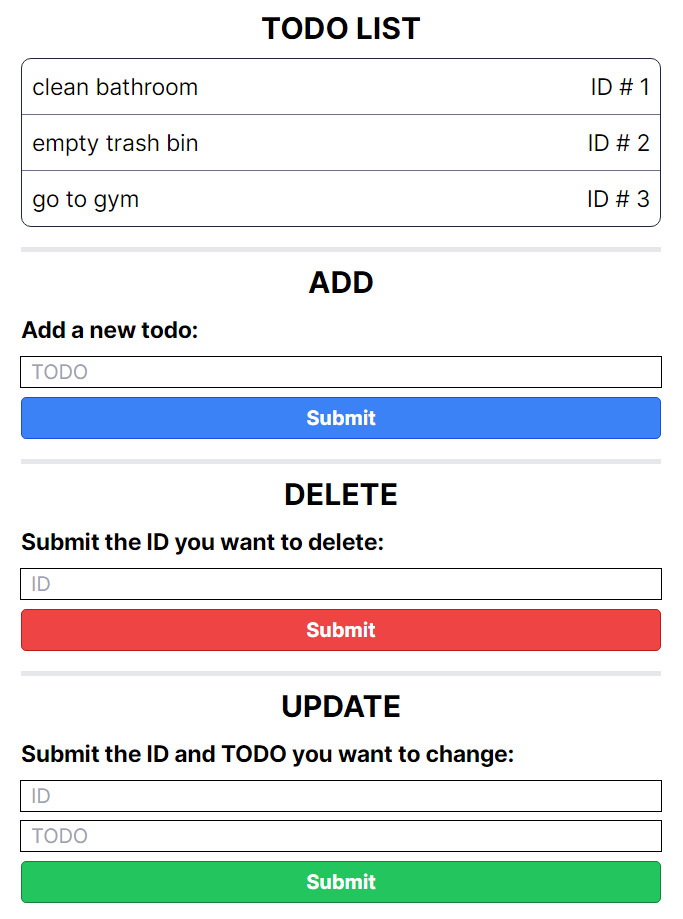The width and height of the screenshot is (683, 919).
Task: Click the green Submit button to update todo
Action: click(341, 882)
